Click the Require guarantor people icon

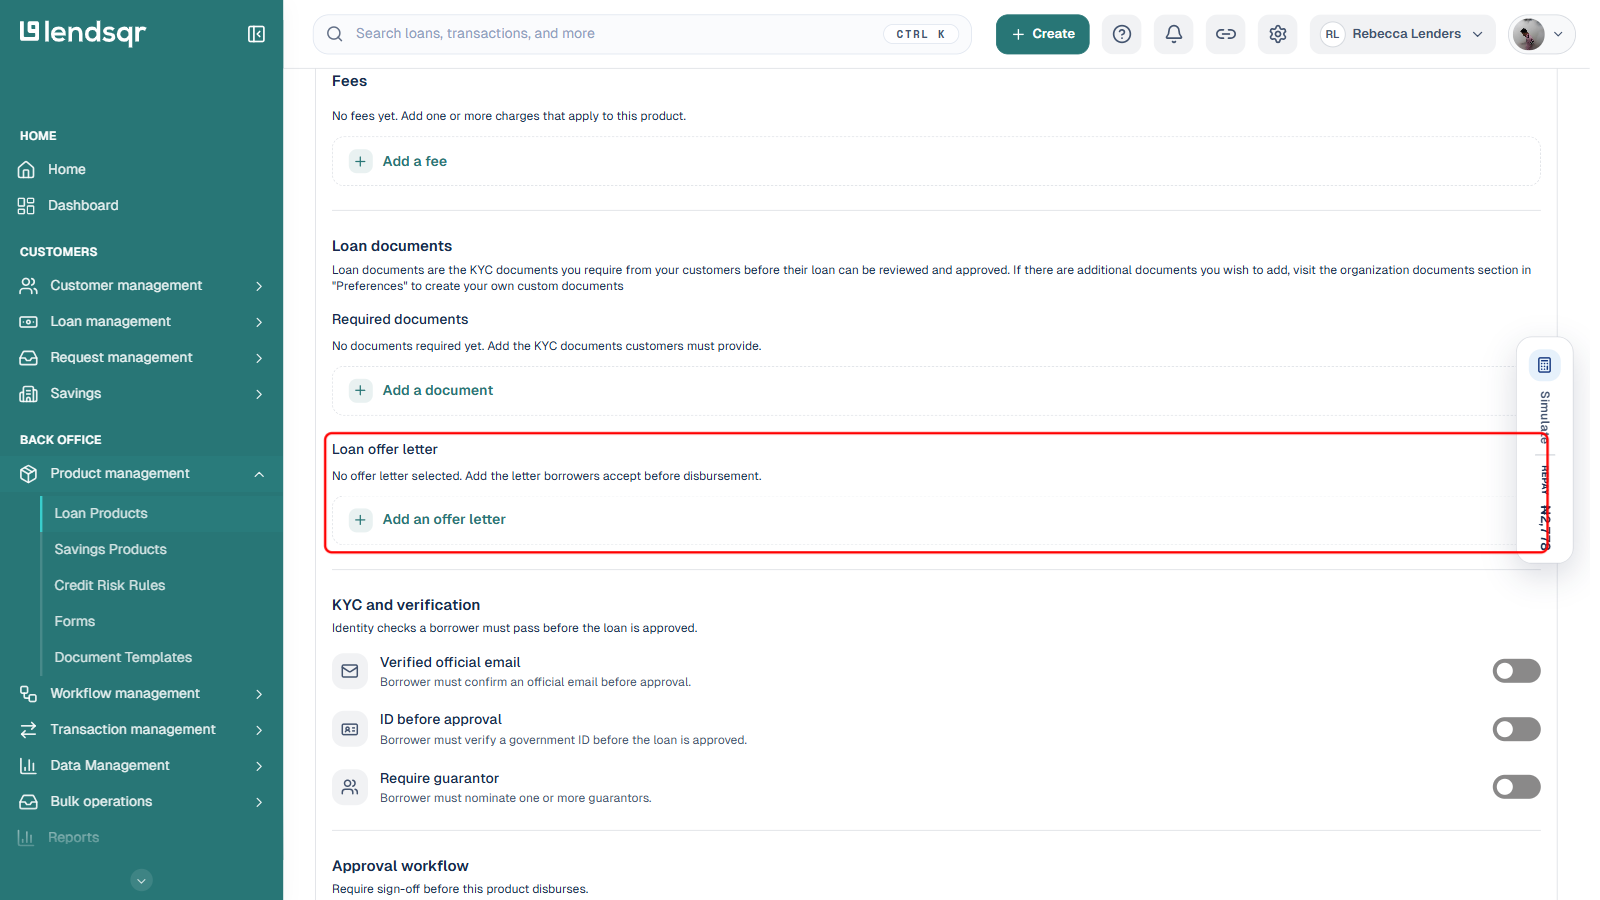click(x=350, y=787)
